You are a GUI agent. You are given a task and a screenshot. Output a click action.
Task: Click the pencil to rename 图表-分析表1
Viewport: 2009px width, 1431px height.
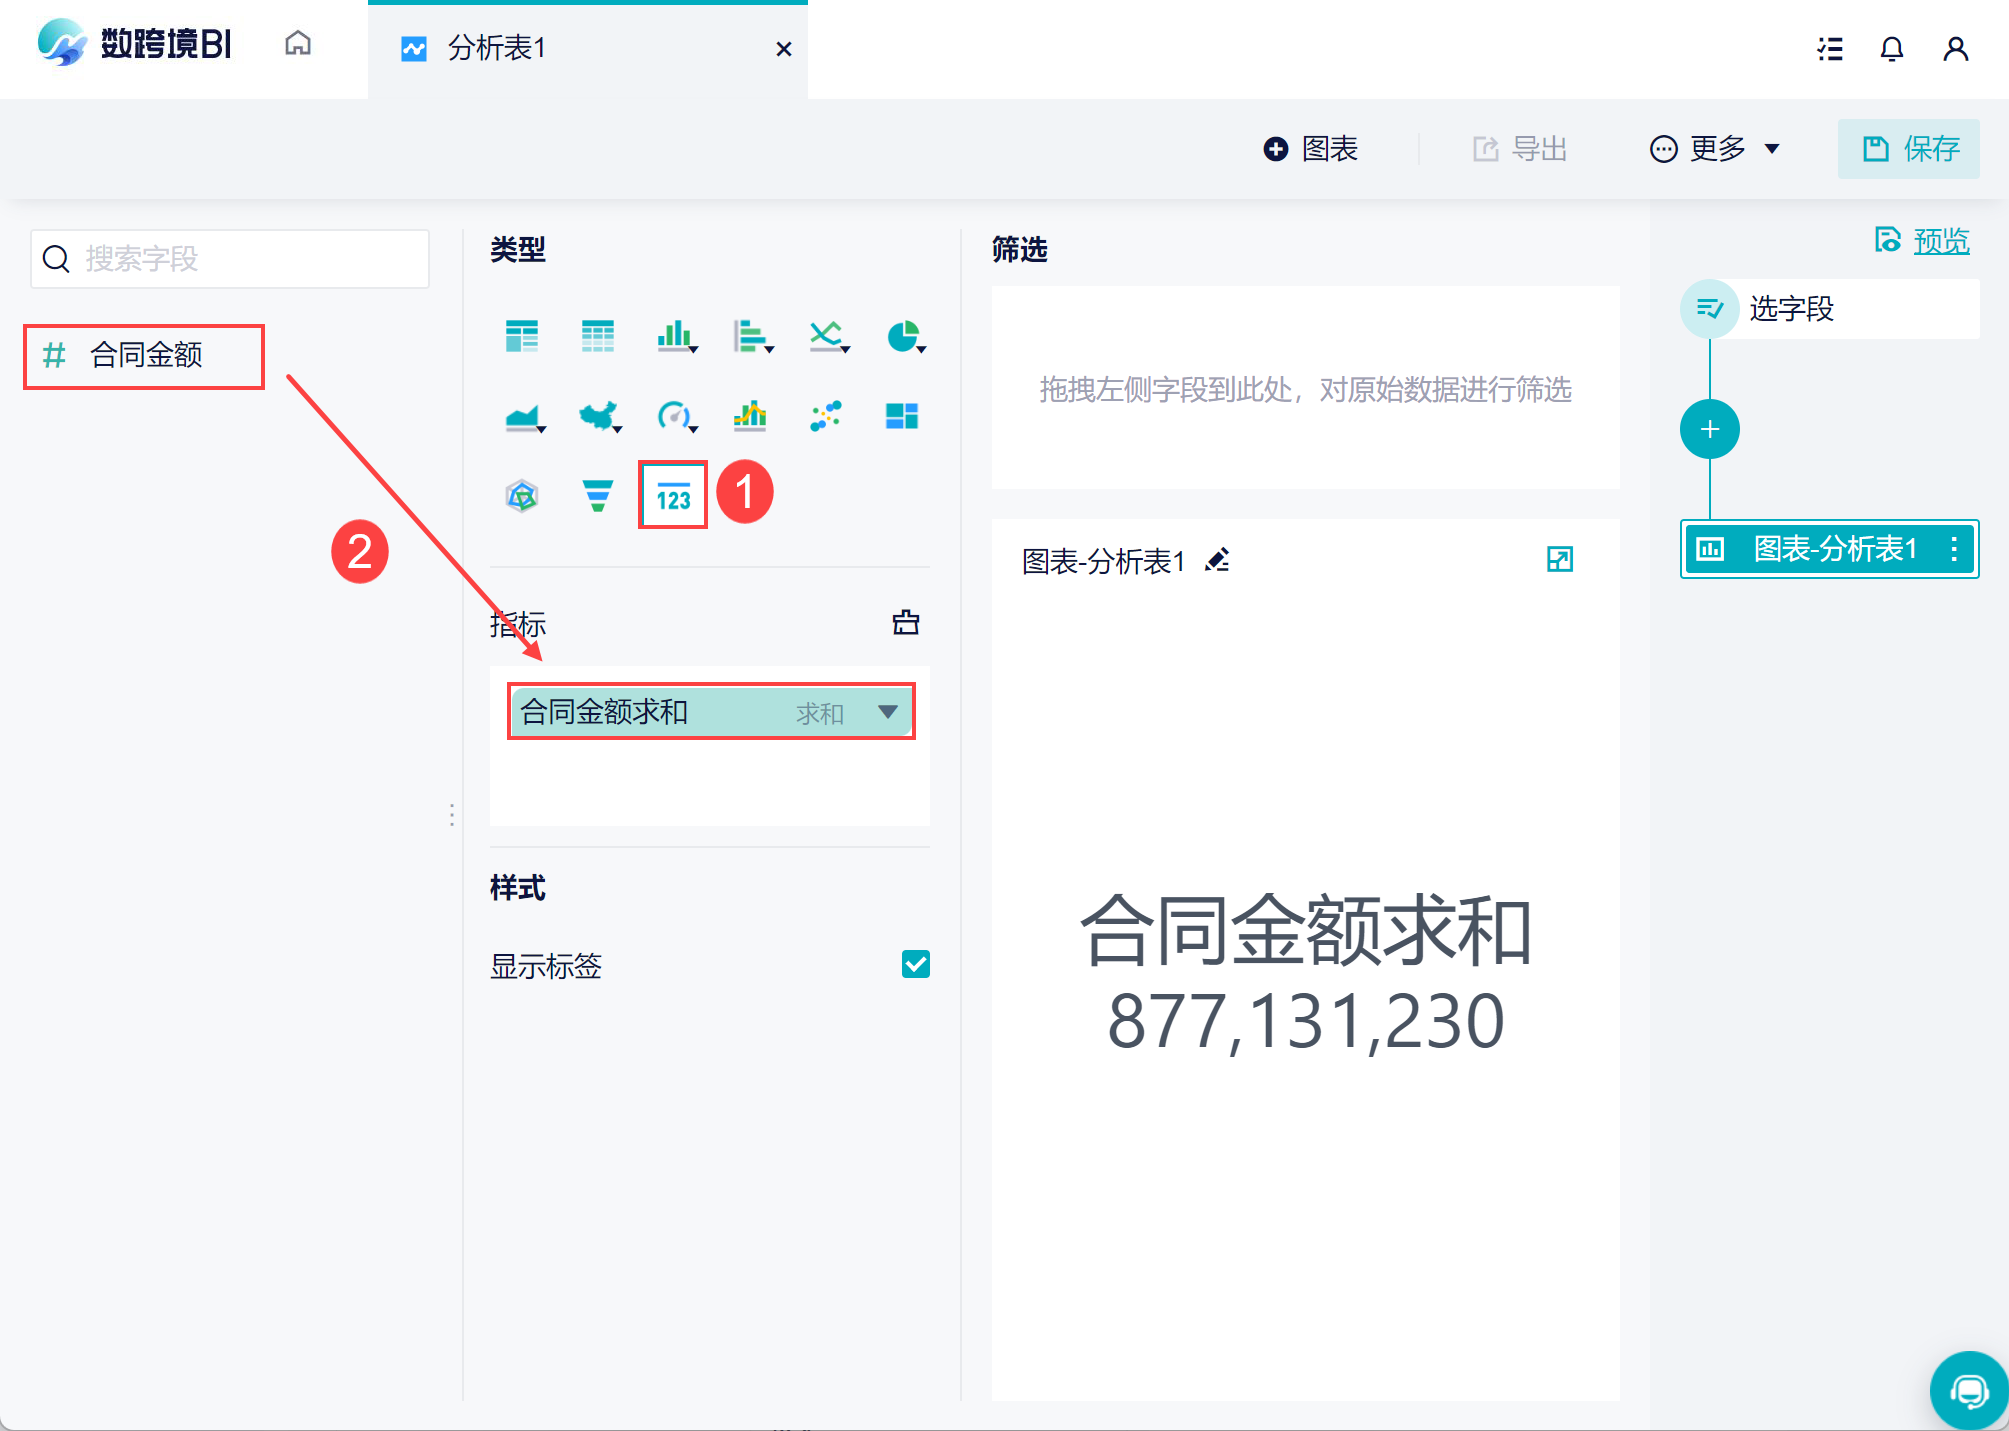click(1217, 560)
